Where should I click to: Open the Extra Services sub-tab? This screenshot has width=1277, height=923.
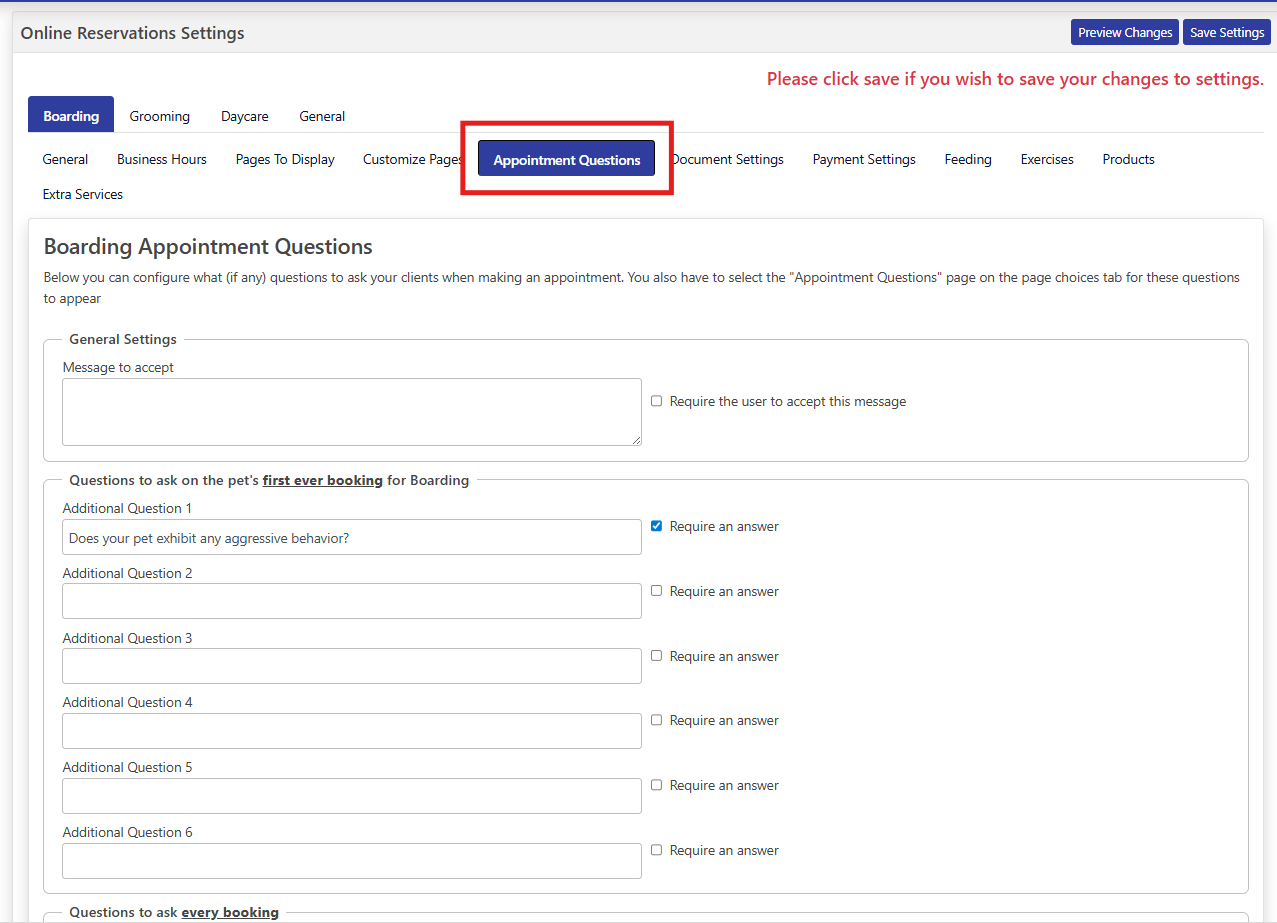tap(83, 194)
